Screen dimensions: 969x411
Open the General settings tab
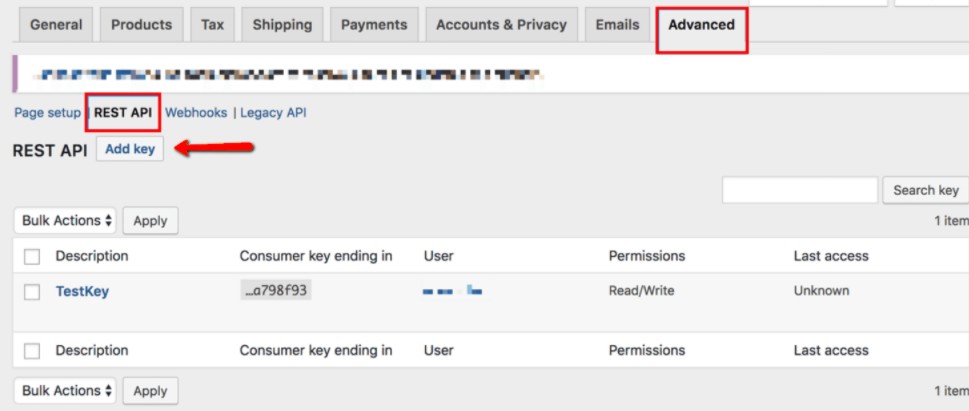pos(56,25)
